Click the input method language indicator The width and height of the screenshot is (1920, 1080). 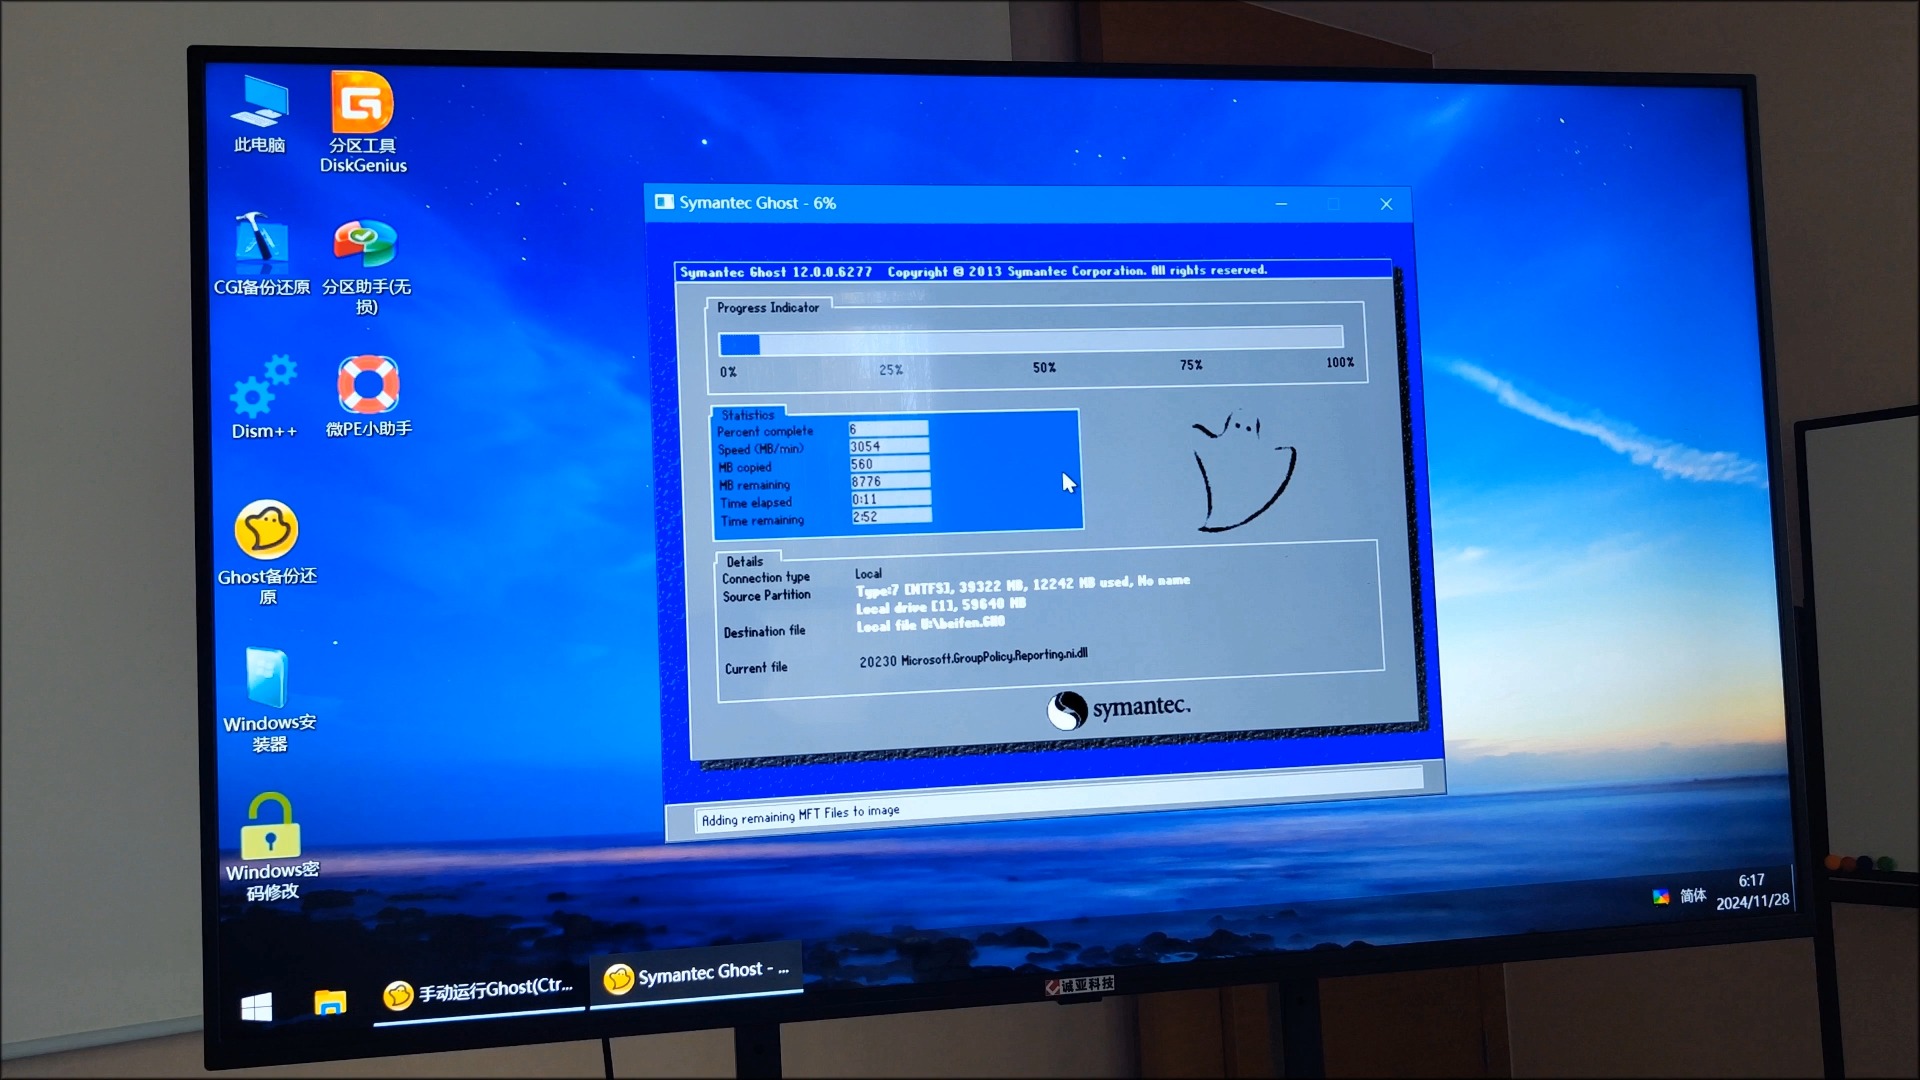[x=1692, y=895]
